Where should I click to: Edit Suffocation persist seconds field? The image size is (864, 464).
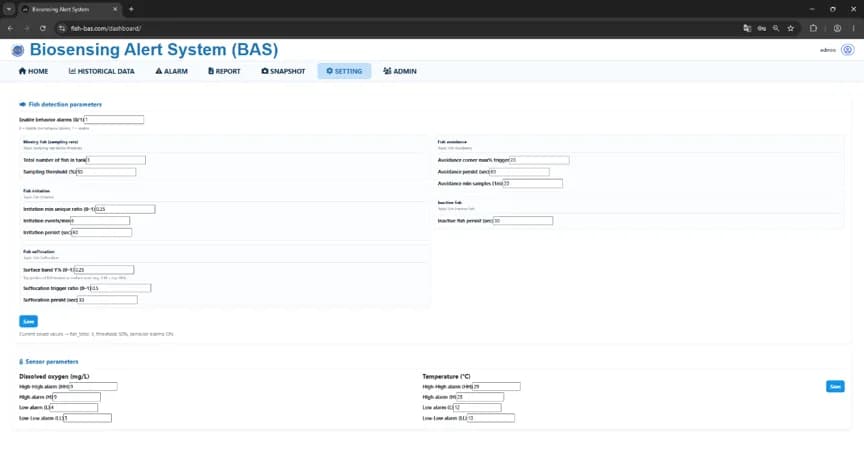pyautogui.click(x=107, y=300)
